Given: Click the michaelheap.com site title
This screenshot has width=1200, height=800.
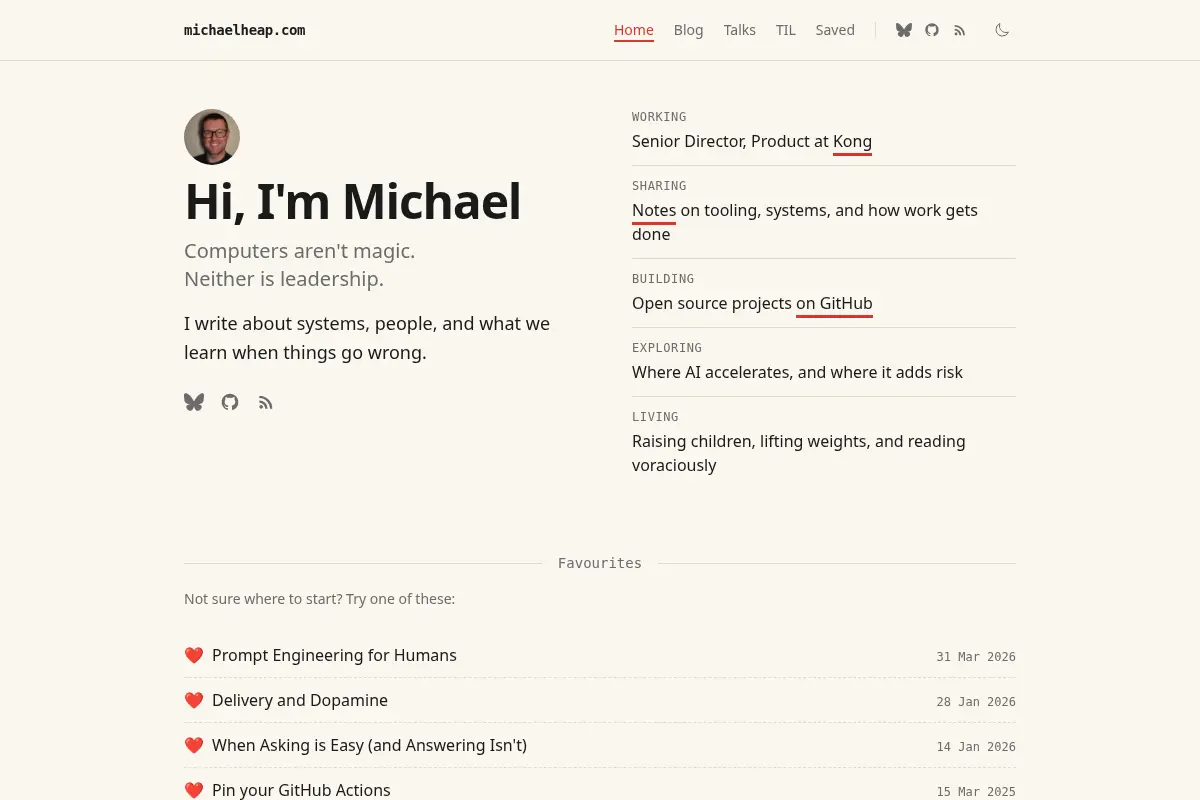Looking at the screenshot, I should click(245, 30).
